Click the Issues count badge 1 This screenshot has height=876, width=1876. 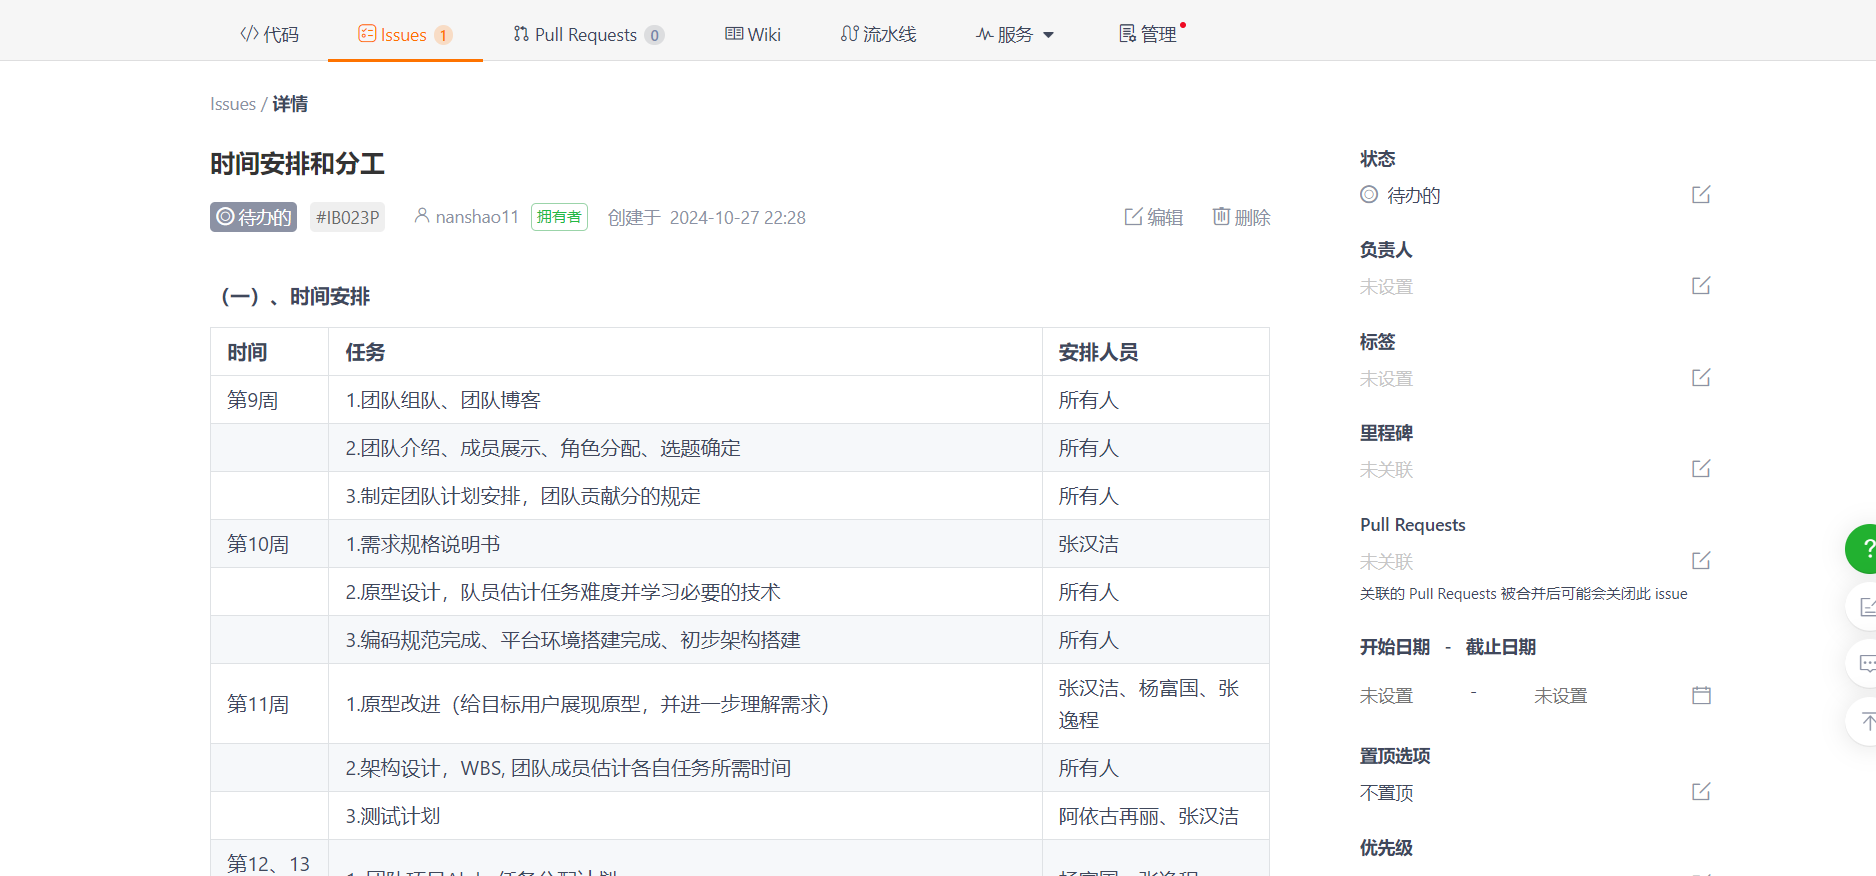[x=443, y=35]
